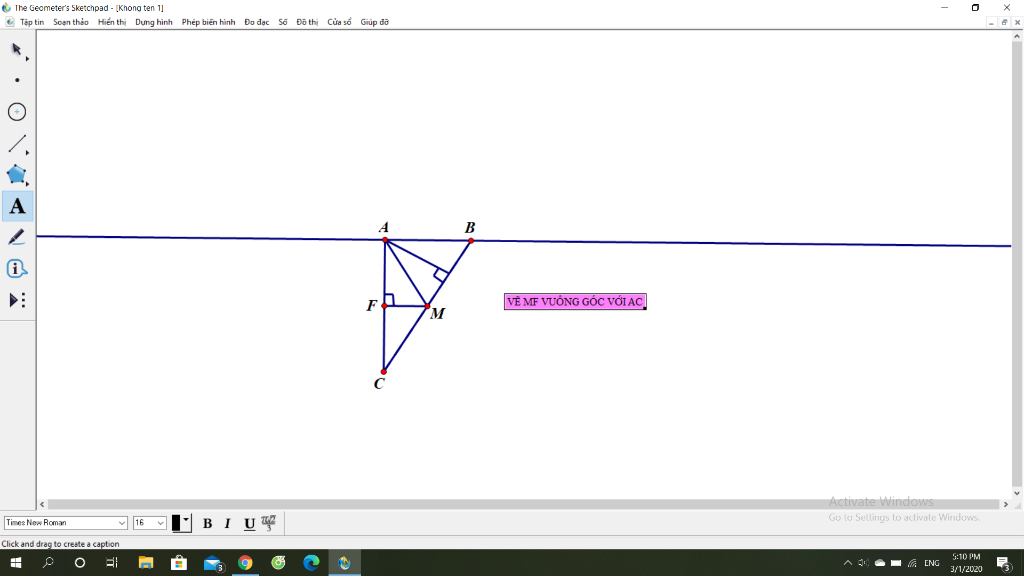
Task: Click the vertical scroll up arrow
Action: point(1017,37)
